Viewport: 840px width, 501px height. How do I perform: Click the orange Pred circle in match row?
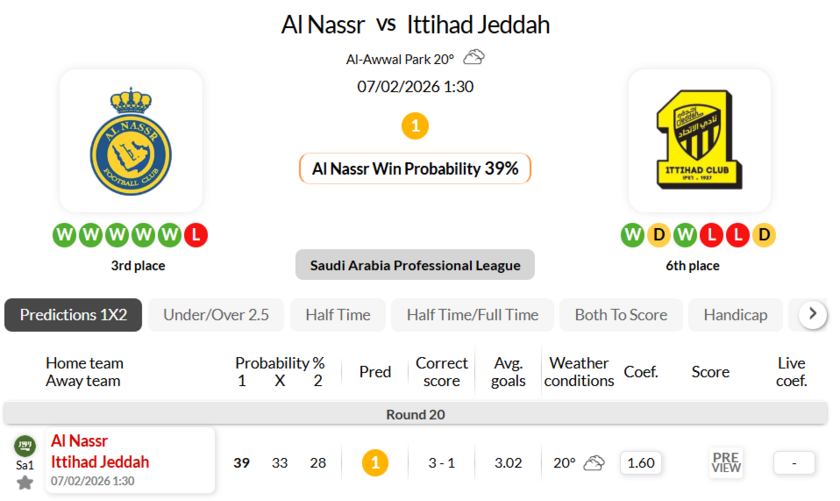click(x=375, y=463)
